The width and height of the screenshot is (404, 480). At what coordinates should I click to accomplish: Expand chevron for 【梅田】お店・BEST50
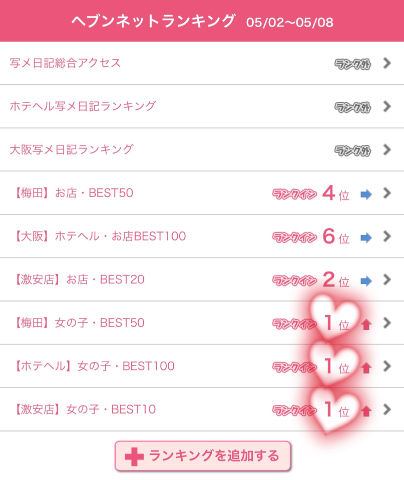pos(387,193)
